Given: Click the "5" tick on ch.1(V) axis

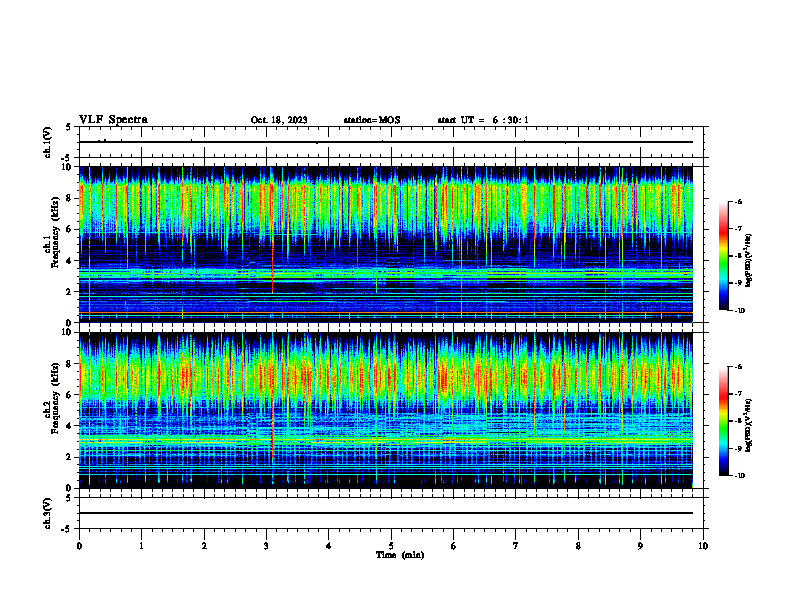Looking at the screenshot, I should click(x=69, y=127).
